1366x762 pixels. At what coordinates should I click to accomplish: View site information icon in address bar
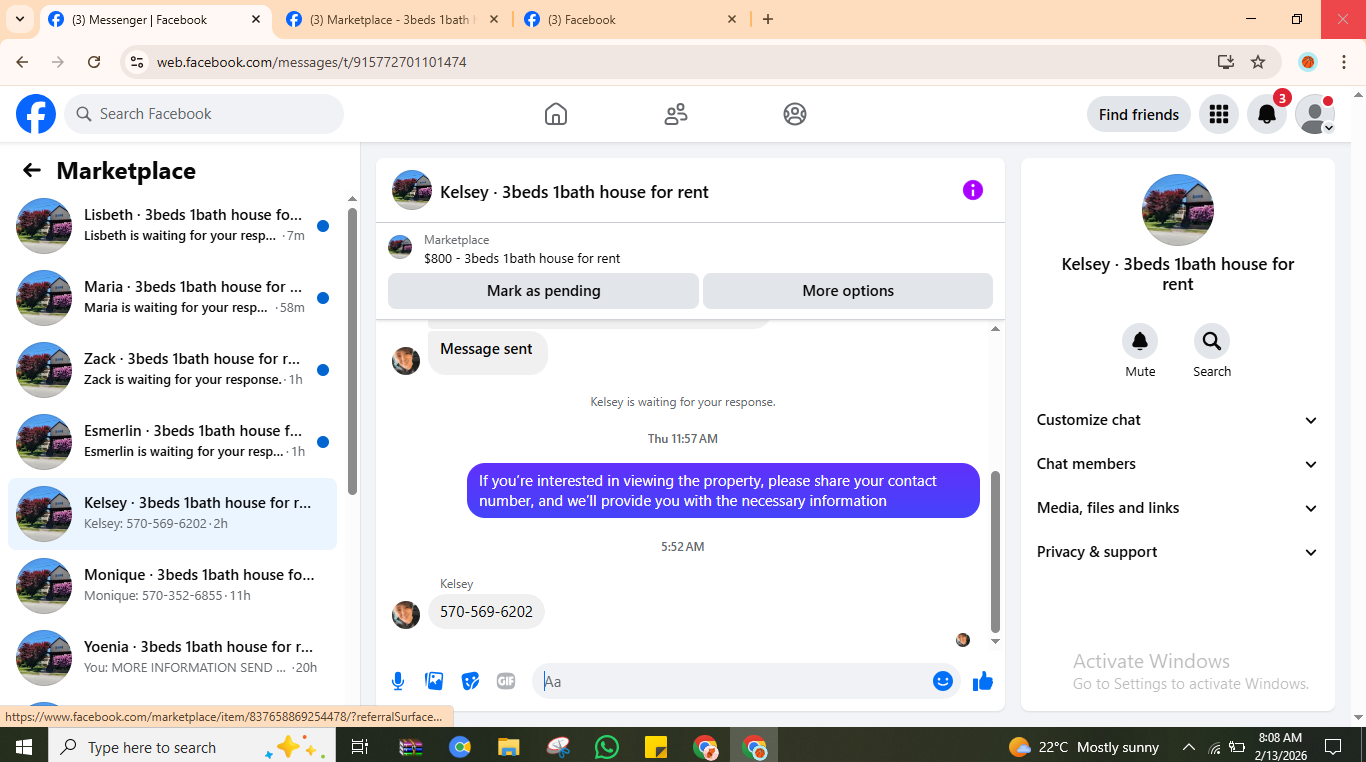(x=138, y=62)
